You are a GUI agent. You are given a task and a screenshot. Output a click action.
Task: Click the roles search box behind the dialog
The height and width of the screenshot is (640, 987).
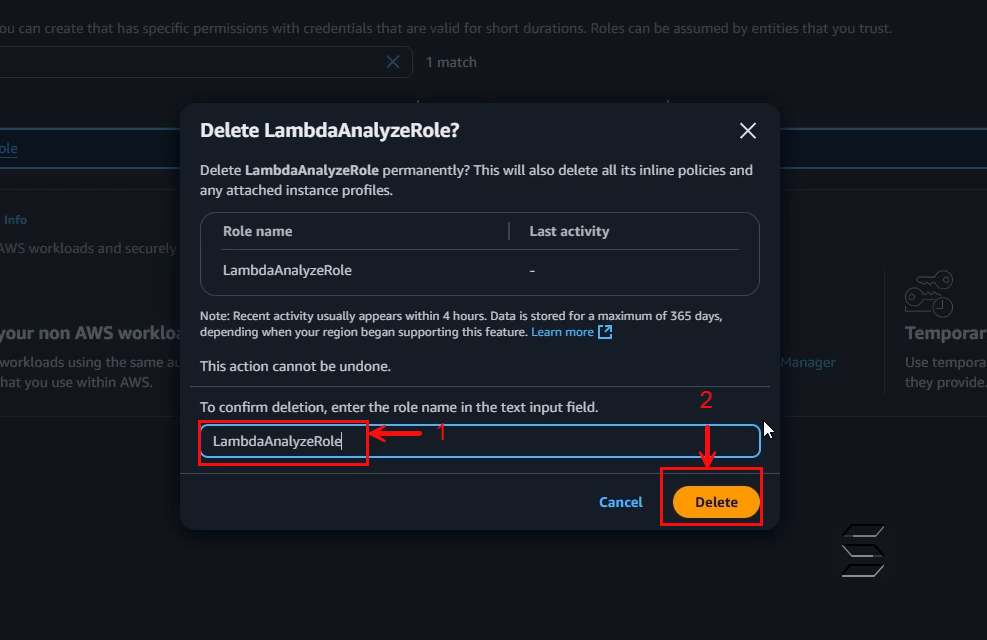click(189, 62)
